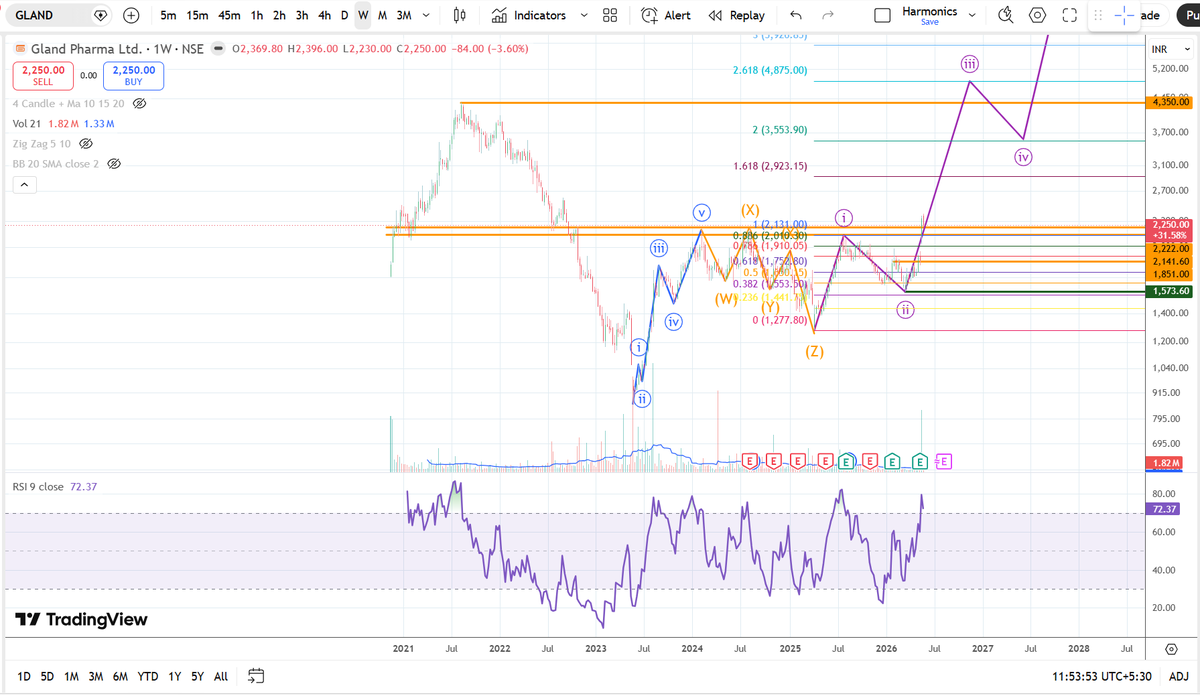Click the magenta E earnings marker
This screenshot has width=1200, height=696.
944,461
